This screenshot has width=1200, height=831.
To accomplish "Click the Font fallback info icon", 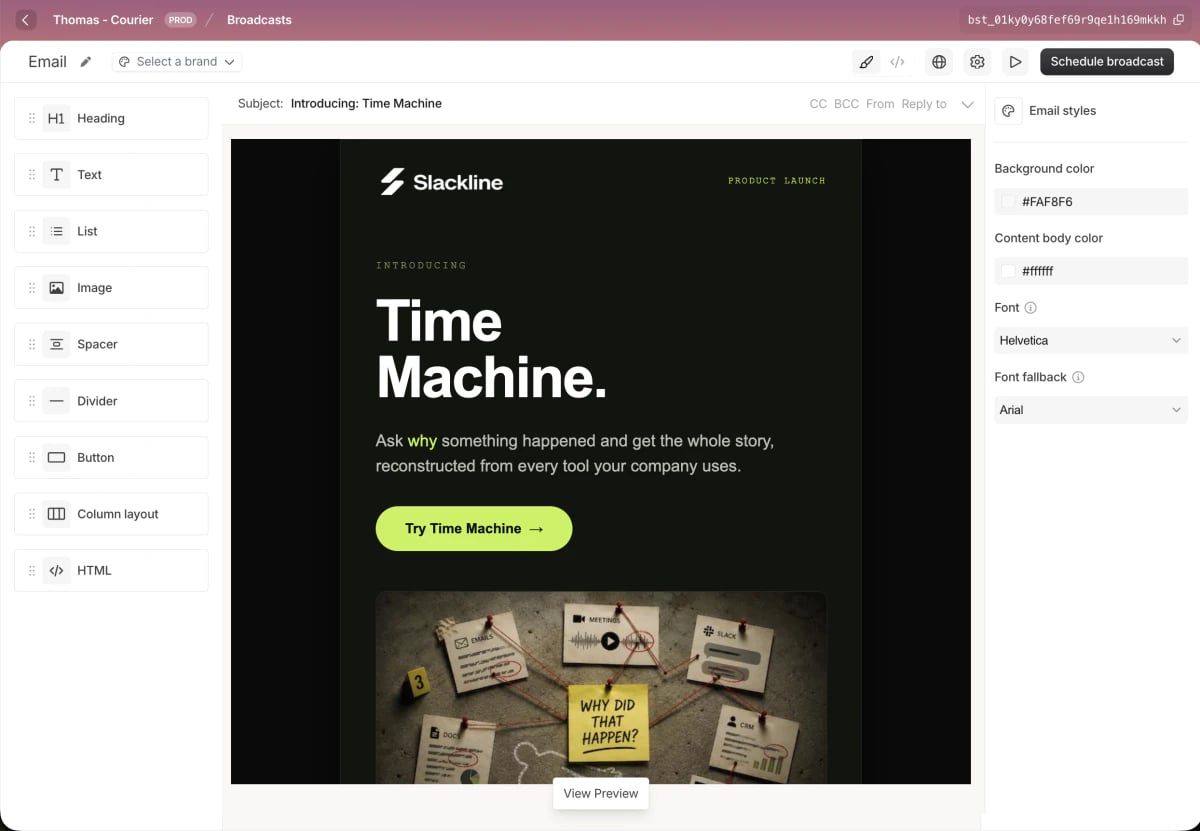I will pyautogui.click(x=1078, y=377).
